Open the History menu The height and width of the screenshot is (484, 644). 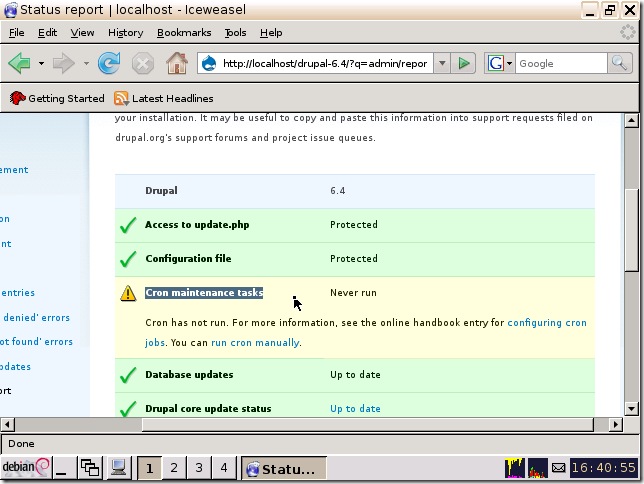(x=126, y=32)
